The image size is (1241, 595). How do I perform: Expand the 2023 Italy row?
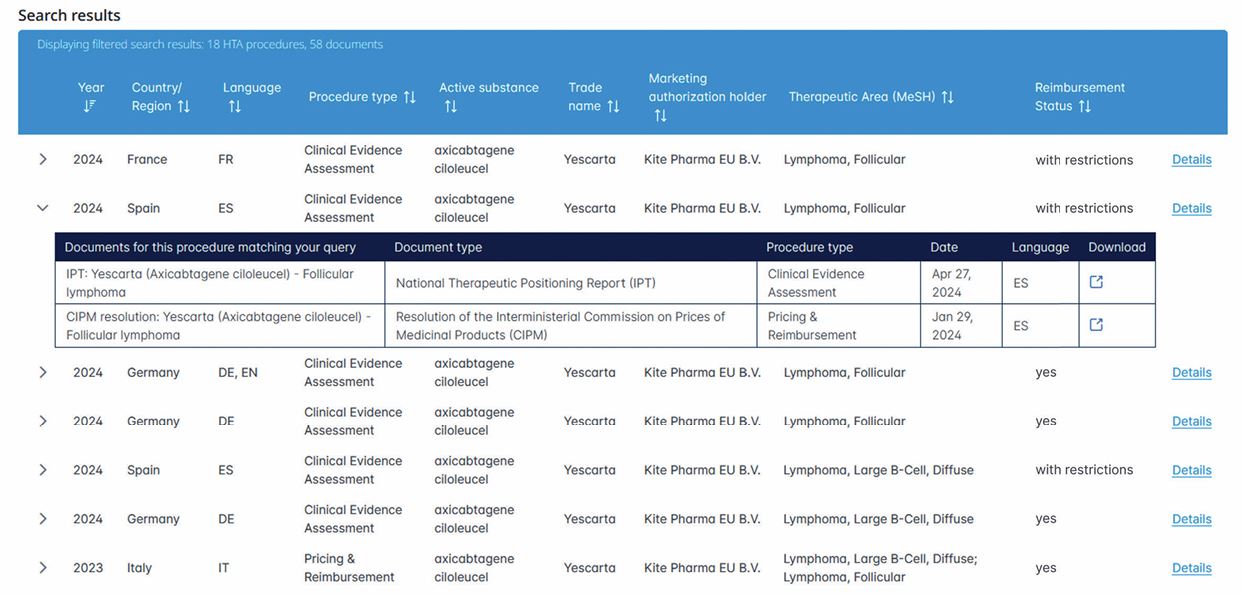pos(43,567)
